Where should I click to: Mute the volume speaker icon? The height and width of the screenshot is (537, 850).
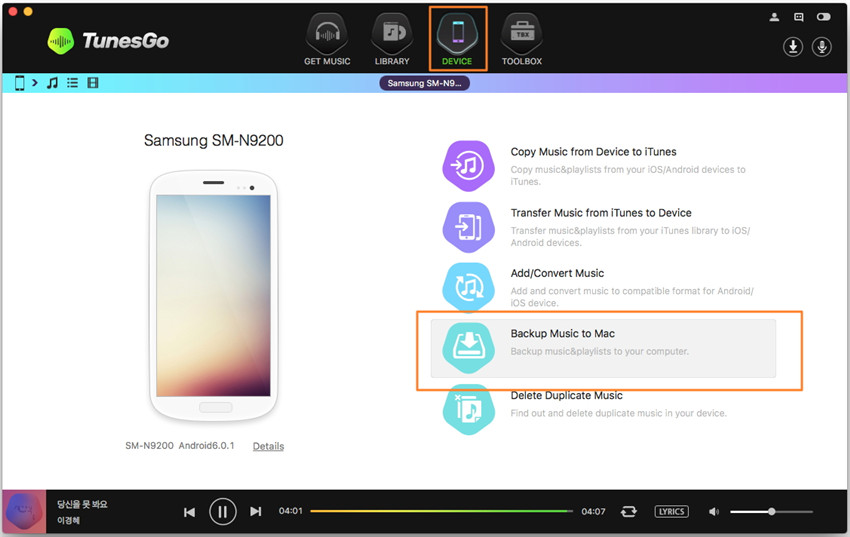tap(713, 512)
